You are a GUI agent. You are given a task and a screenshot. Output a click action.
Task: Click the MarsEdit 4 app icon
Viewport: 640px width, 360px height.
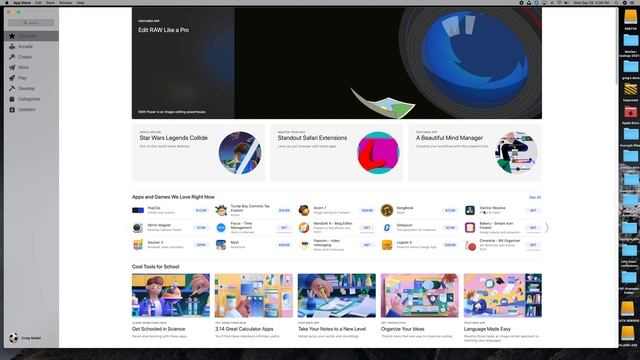click(x=304, y=227)
